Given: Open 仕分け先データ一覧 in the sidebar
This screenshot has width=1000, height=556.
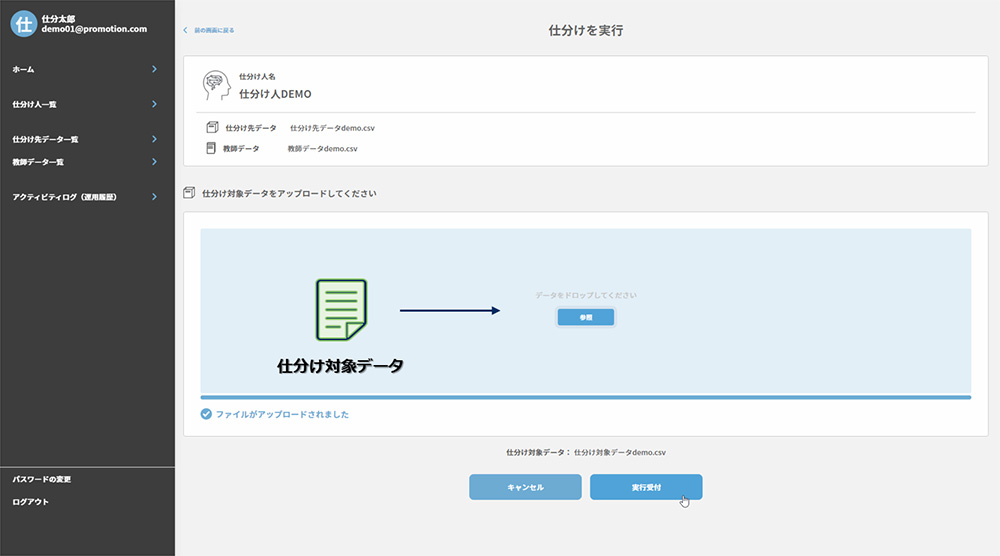Looking at the screenshot, I should point(45,139).
